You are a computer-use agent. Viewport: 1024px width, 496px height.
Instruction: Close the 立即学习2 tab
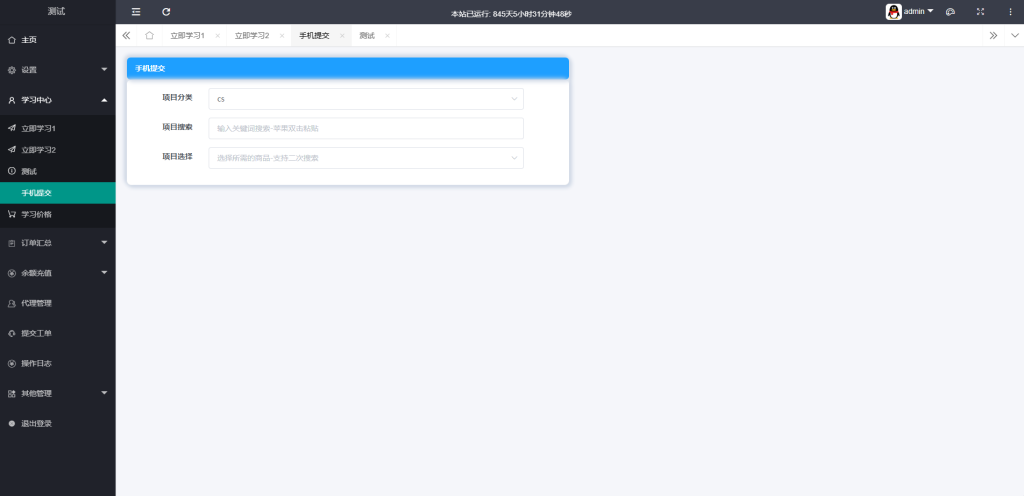281,35
